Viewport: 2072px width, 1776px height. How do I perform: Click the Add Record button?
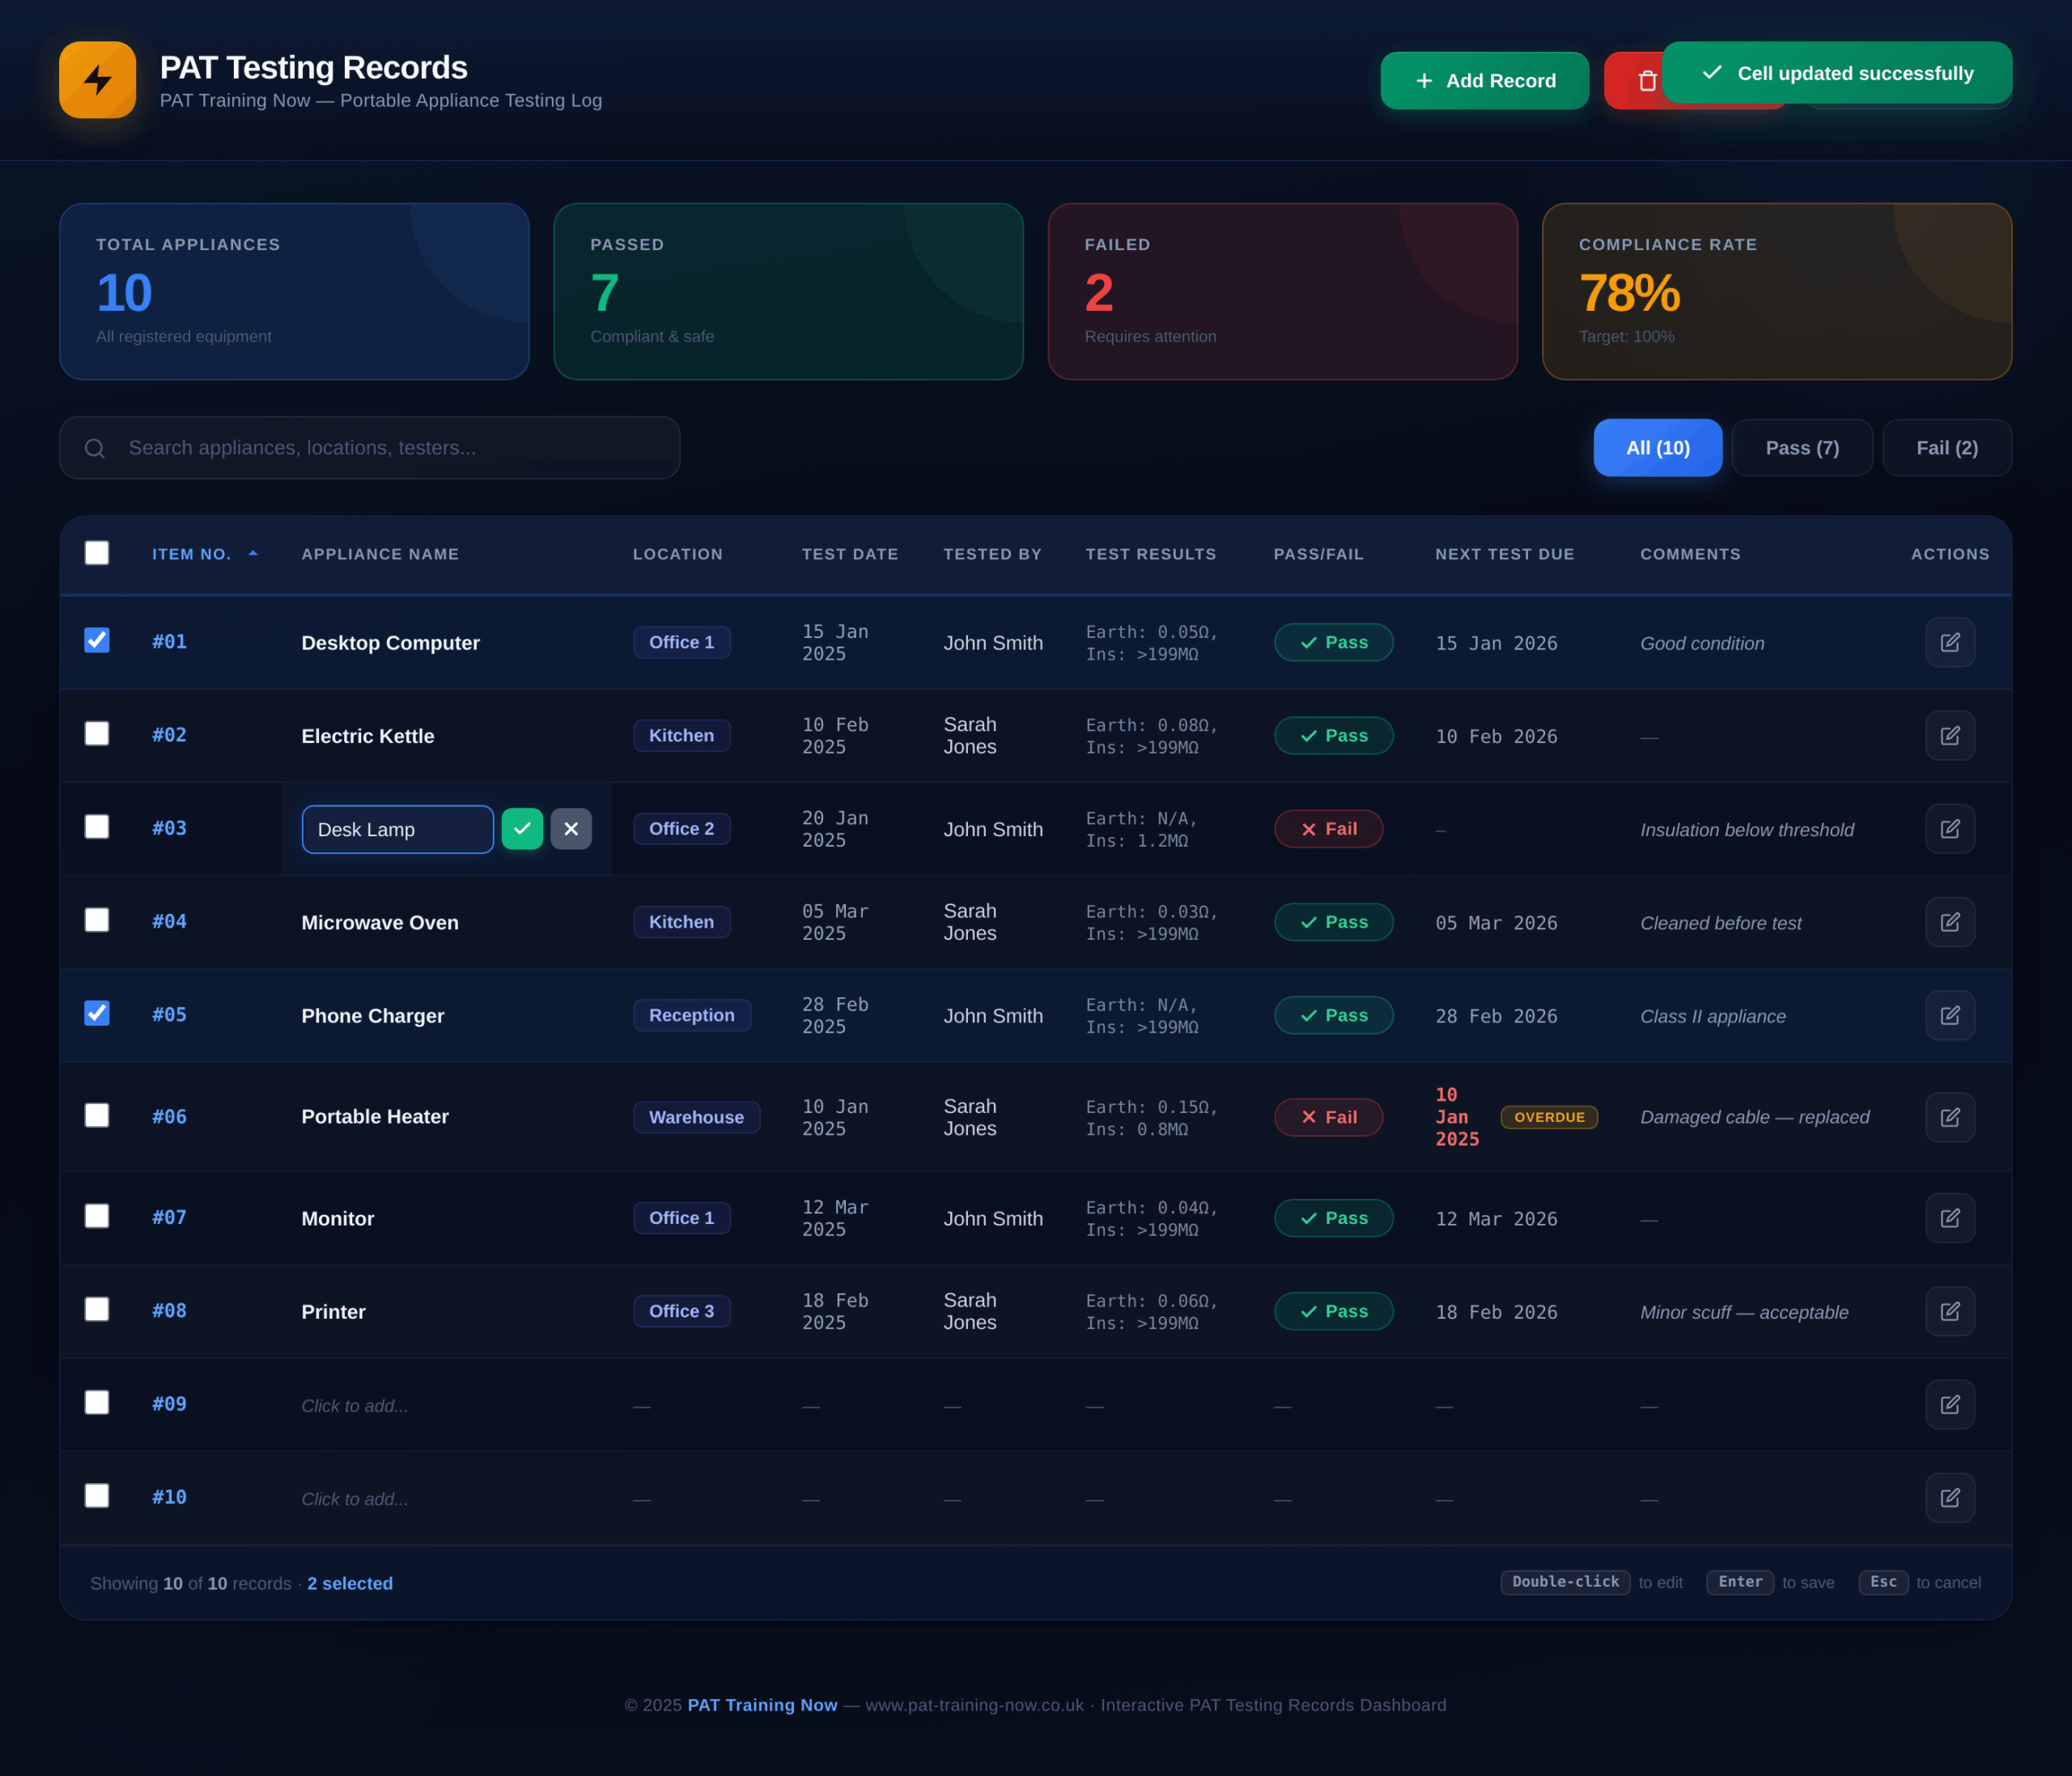1484,81
